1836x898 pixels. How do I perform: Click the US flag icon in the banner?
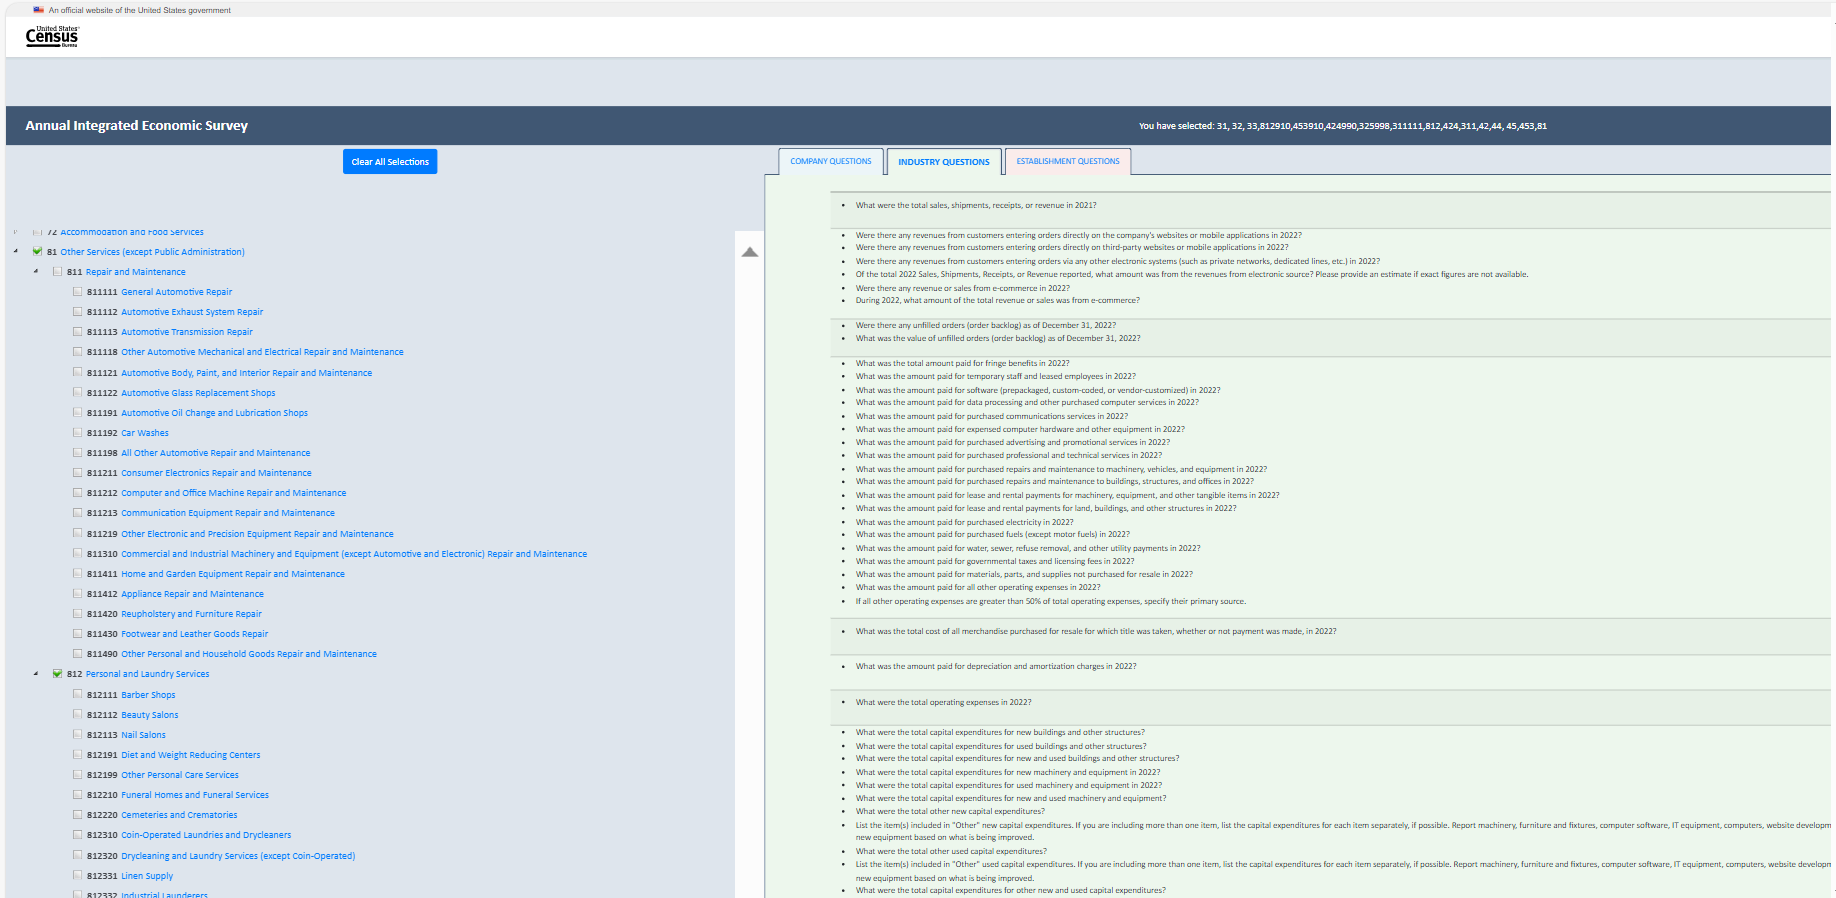tap(39, 10)
